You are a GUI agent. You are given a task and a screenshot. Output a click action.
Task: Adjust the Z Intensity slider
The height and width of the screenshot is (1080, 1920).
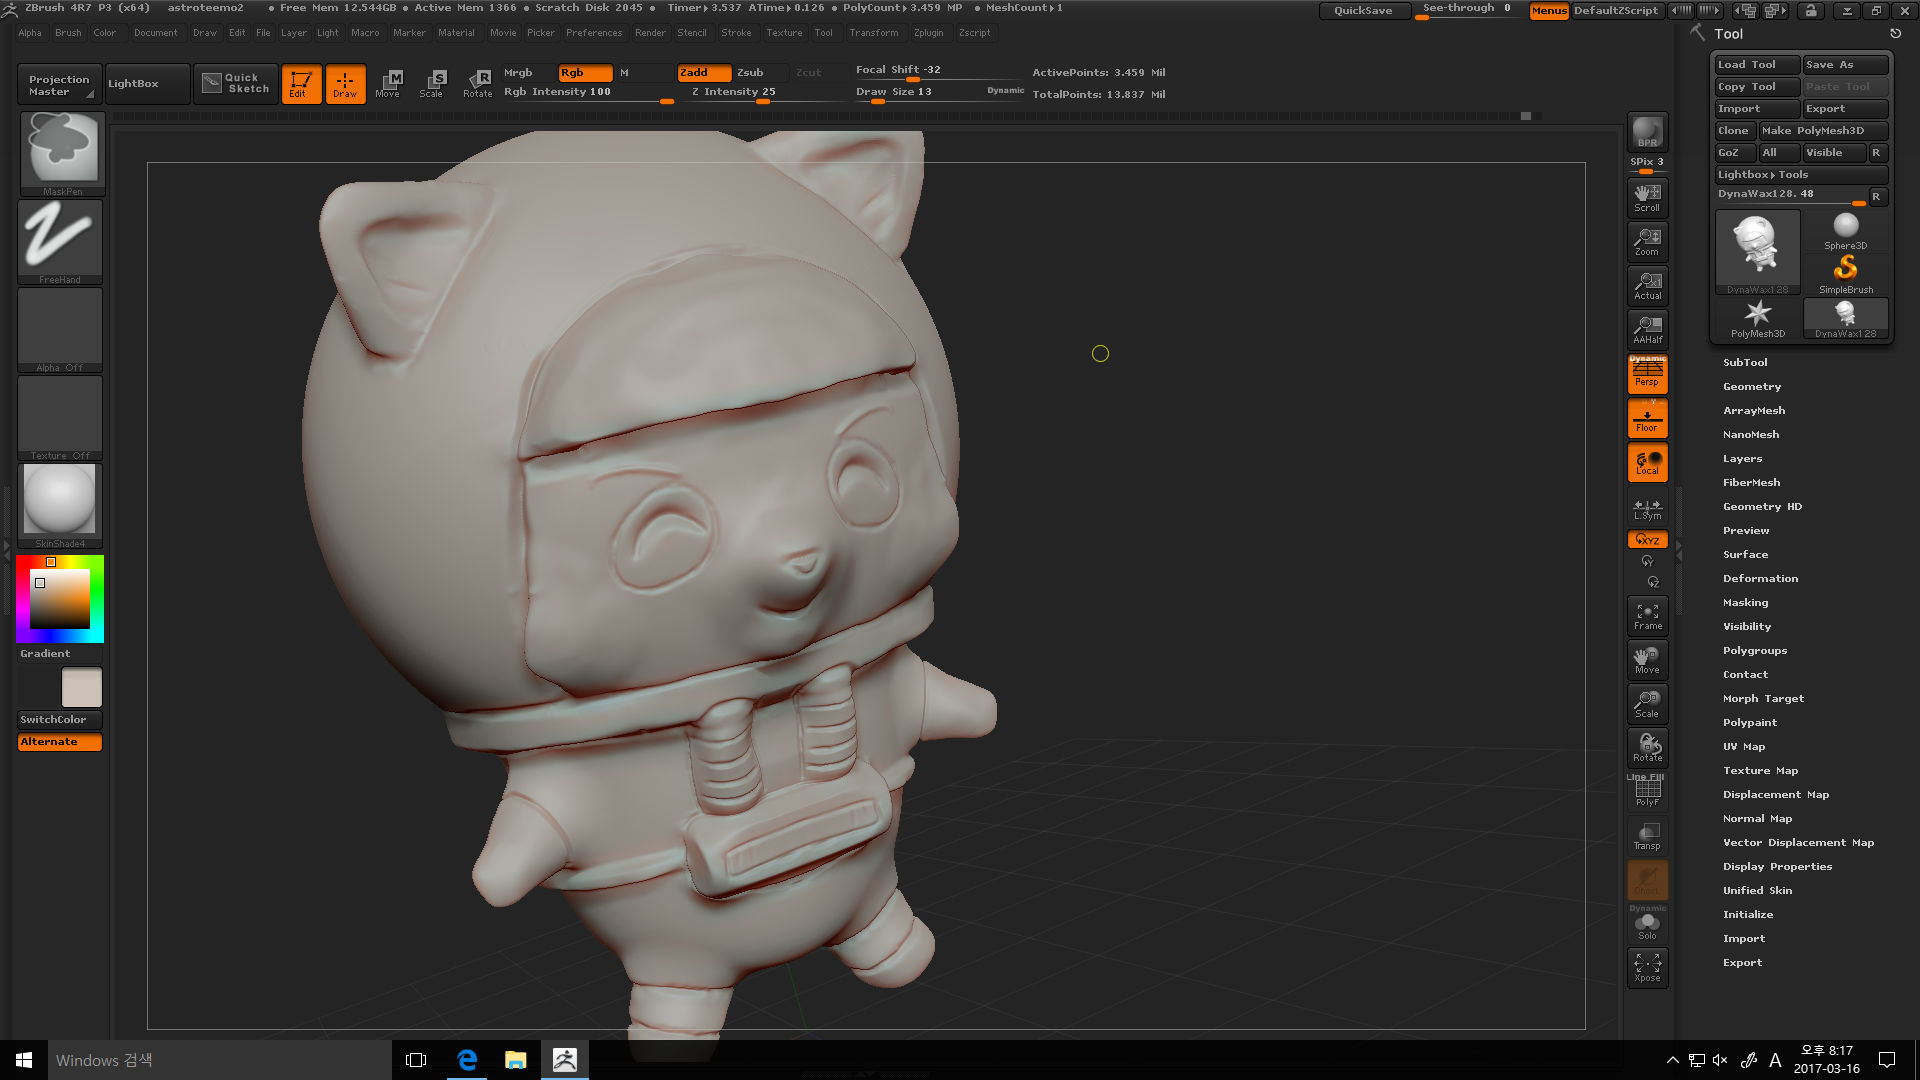761,92
